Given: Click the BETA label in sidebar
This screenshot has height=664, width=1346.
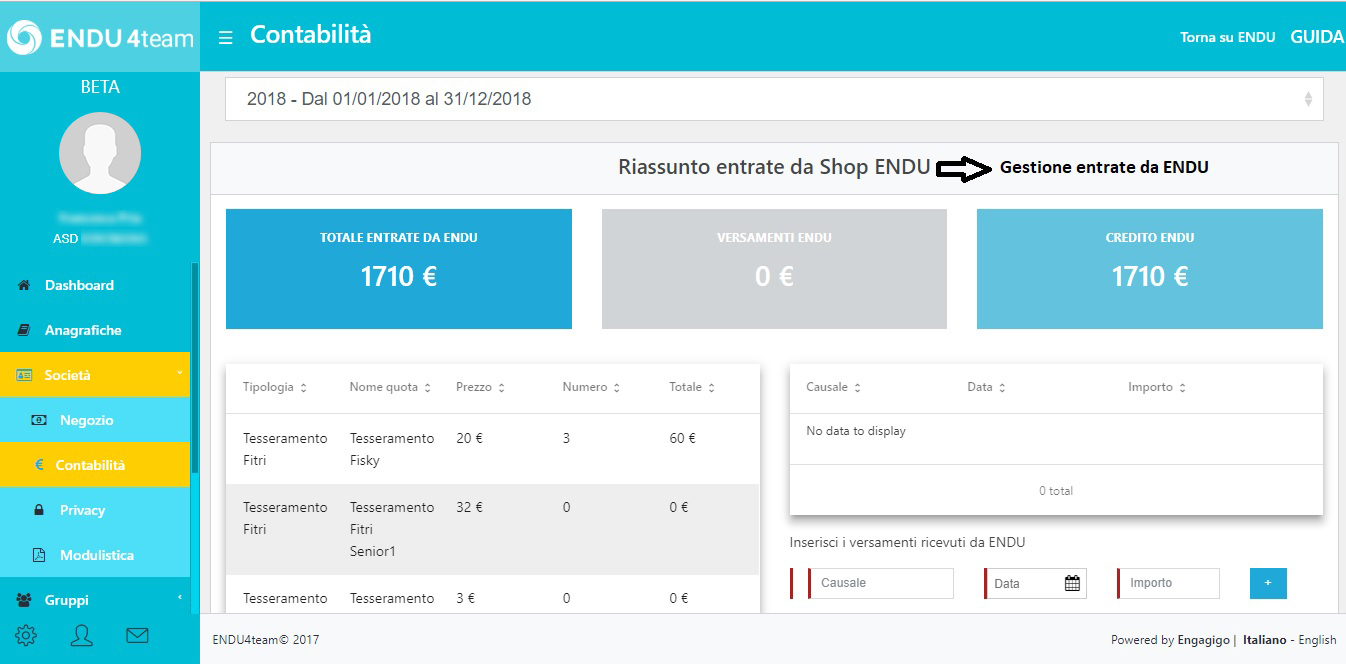Looking at the screenshot, I should (x=100, y=87).
